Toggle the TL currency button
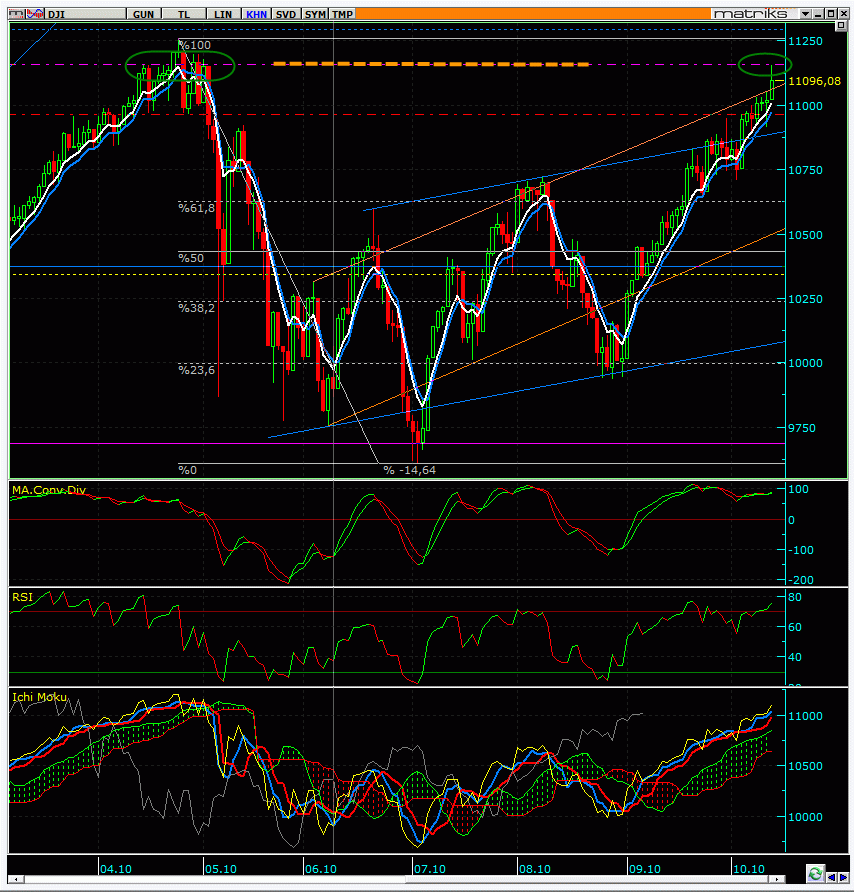Screen dimensions: 854x892 tap(184, 14)
